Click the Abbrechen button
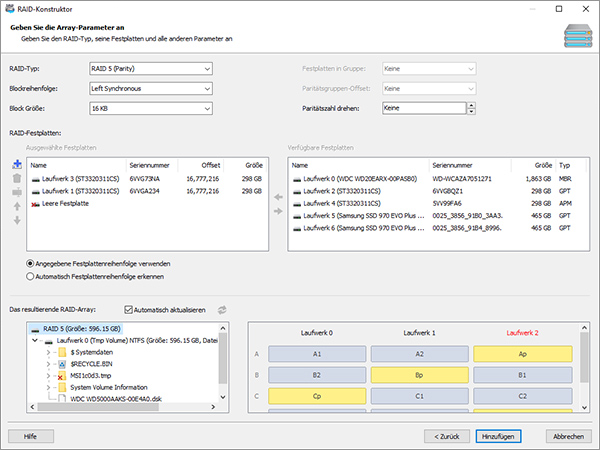Screen dimensions: 600x450 (568, 436)
